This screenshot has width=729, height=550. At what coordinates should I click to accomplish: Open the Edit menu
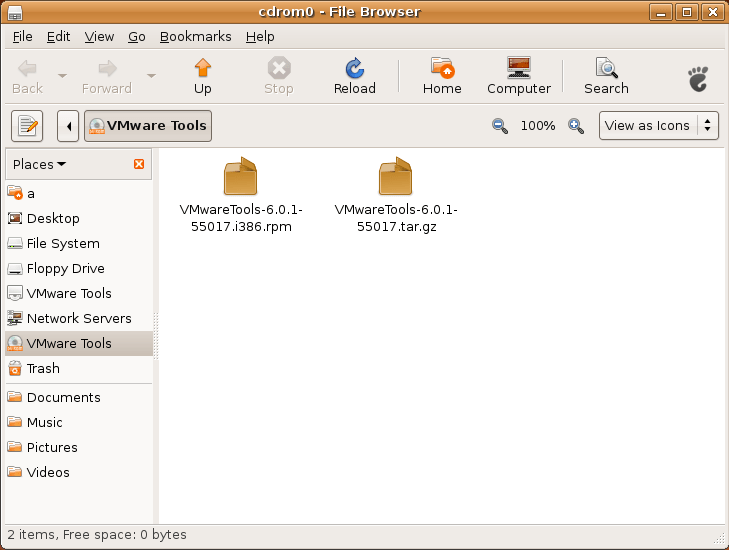coord(59,37)
